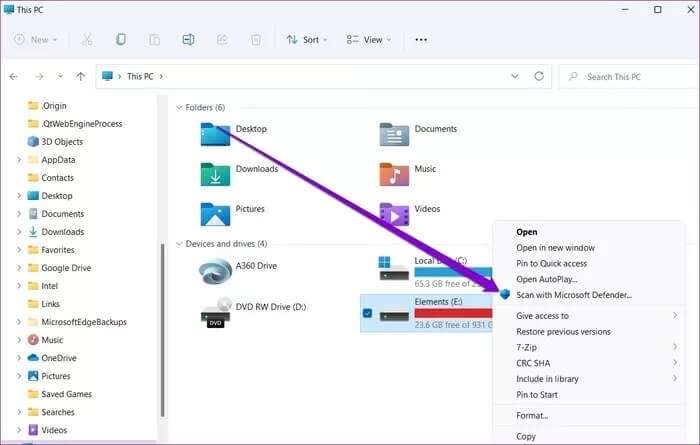Select the Local Disk (C:) drive icon
Screen dimensions: 700x445
click(x=394, y=268)
